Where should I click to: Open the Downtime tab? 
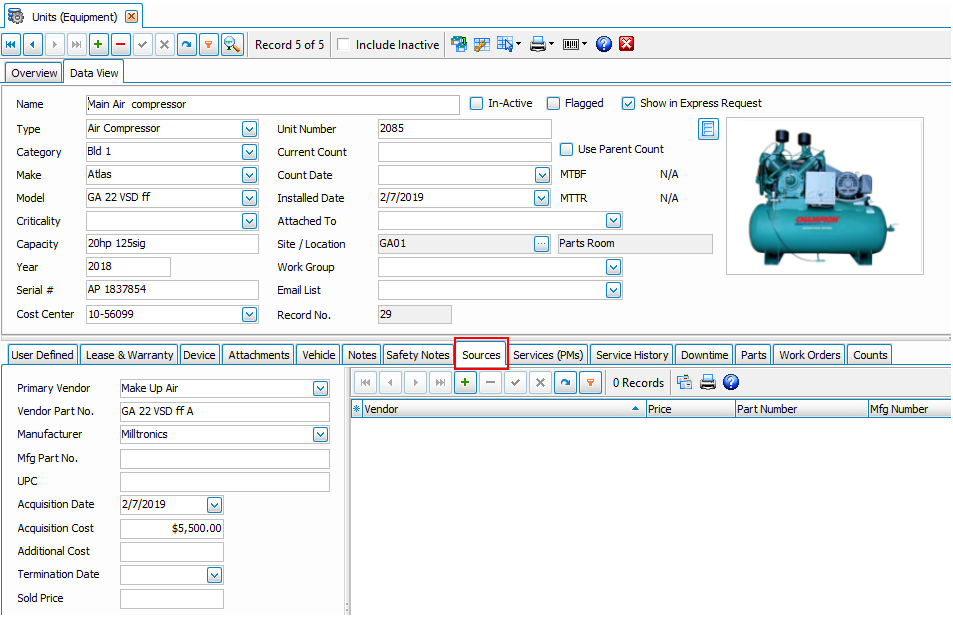(x=704, y=355)
